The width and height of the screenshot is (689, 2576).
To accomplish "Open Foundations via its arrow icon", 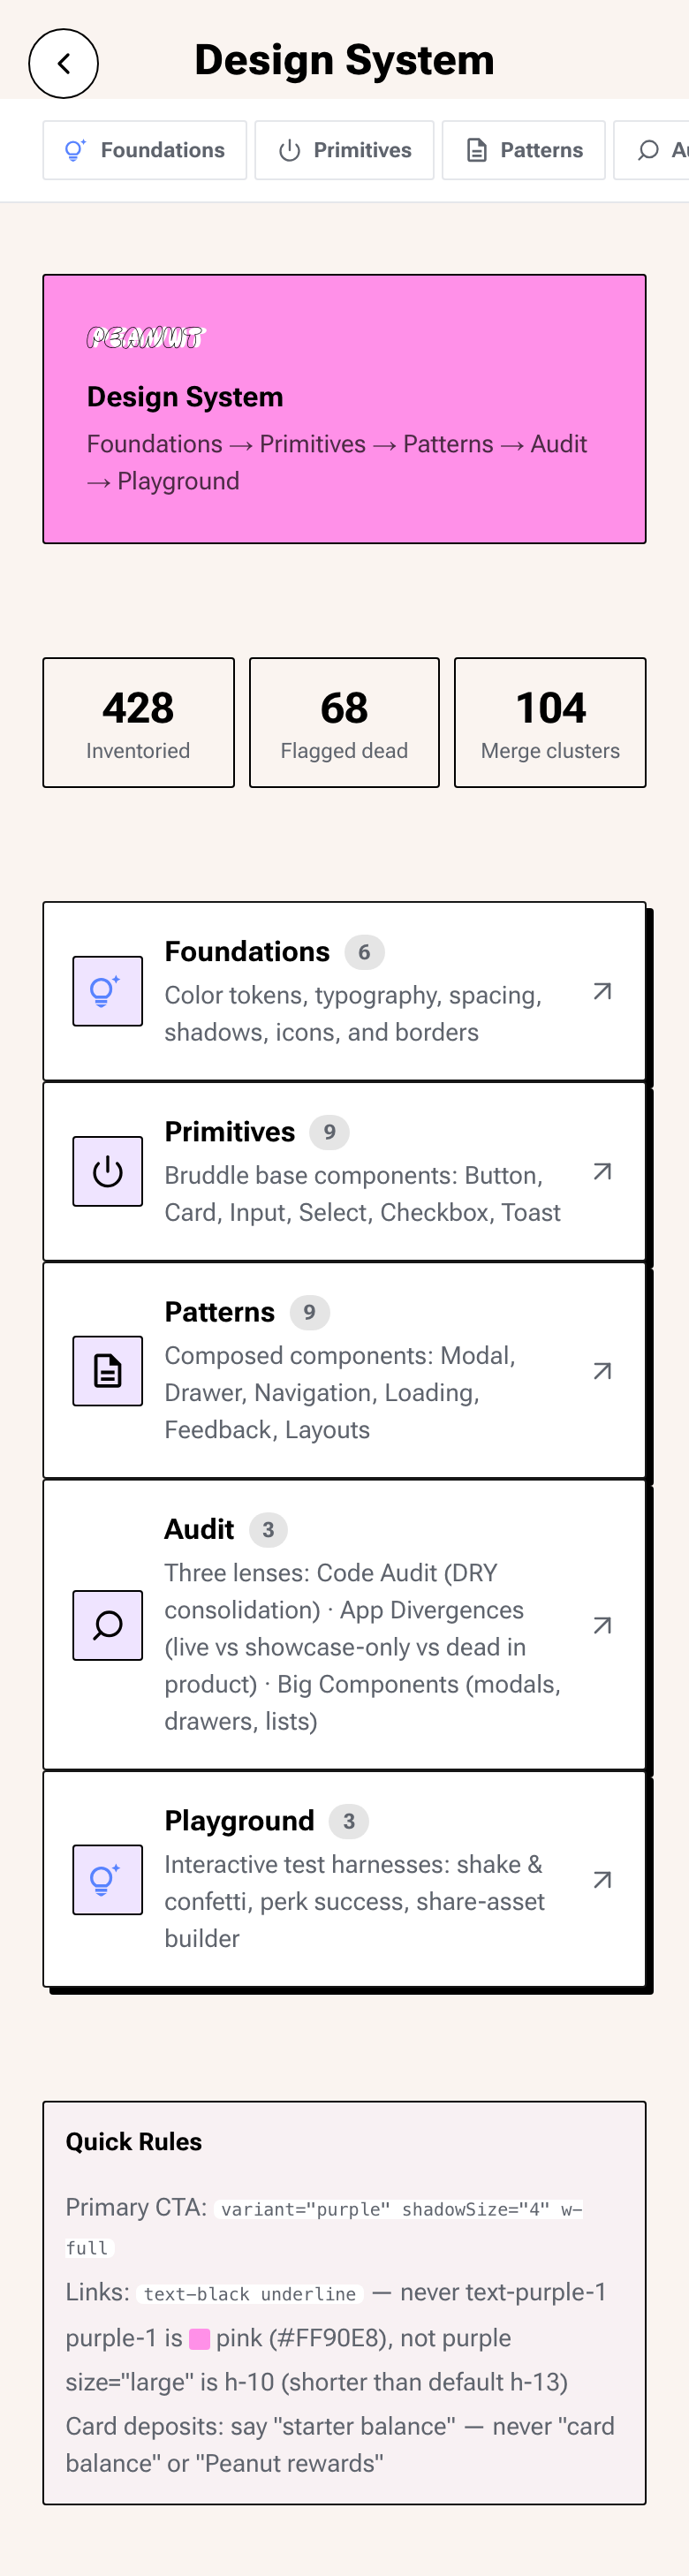I will 602,991.
